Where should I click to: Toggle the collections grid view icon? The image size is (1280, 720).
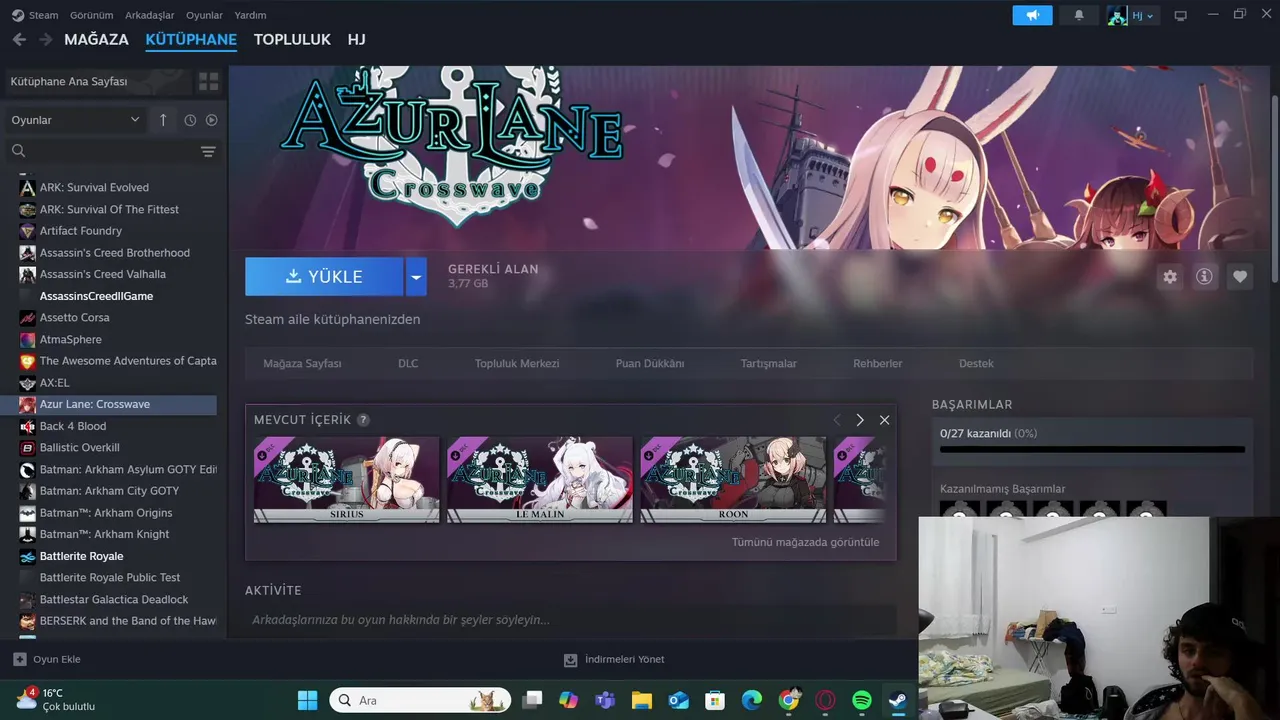click(x=208, y=81)
